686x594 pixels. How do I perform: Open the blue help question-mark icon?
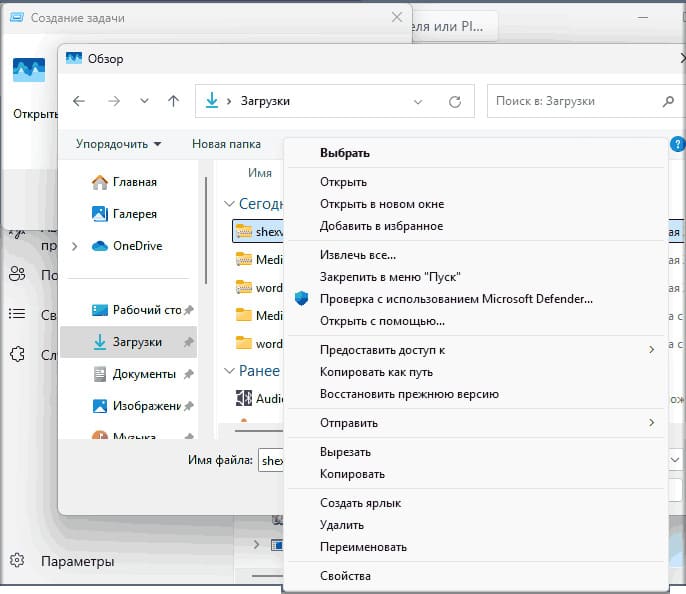click(677, 143)
